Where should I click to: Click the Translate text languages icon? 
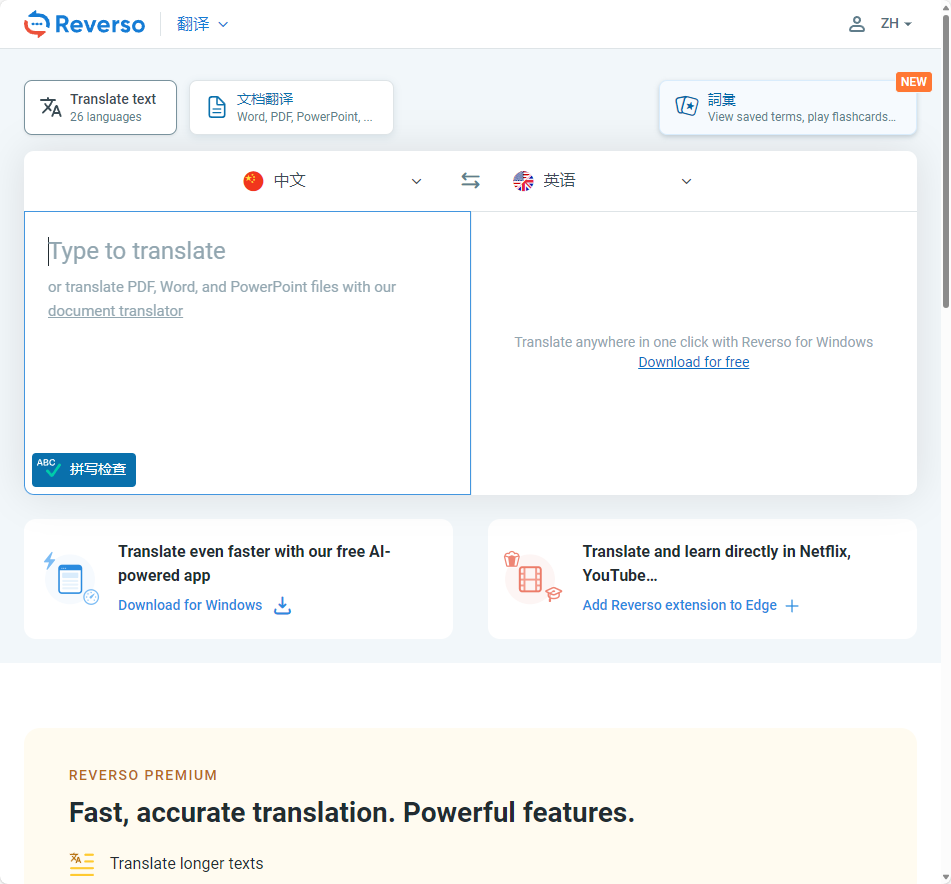pyautogui.click(x=51, y=107)
